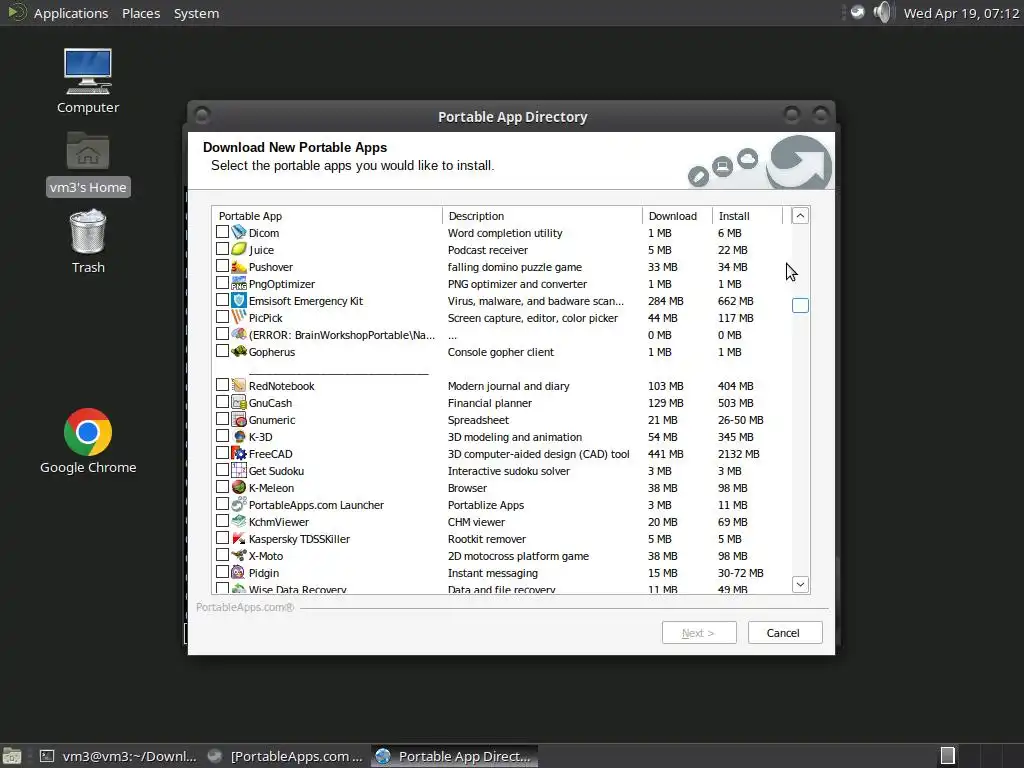Click the Pidgin app icon

(x=239, y=572)
